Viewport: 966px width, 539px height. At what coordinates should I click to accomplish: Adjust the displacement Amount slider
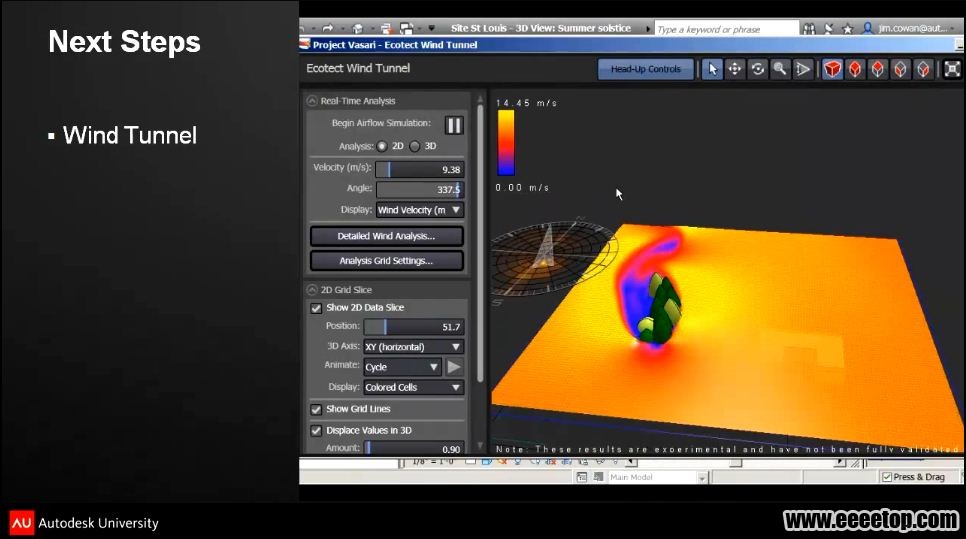413,448
